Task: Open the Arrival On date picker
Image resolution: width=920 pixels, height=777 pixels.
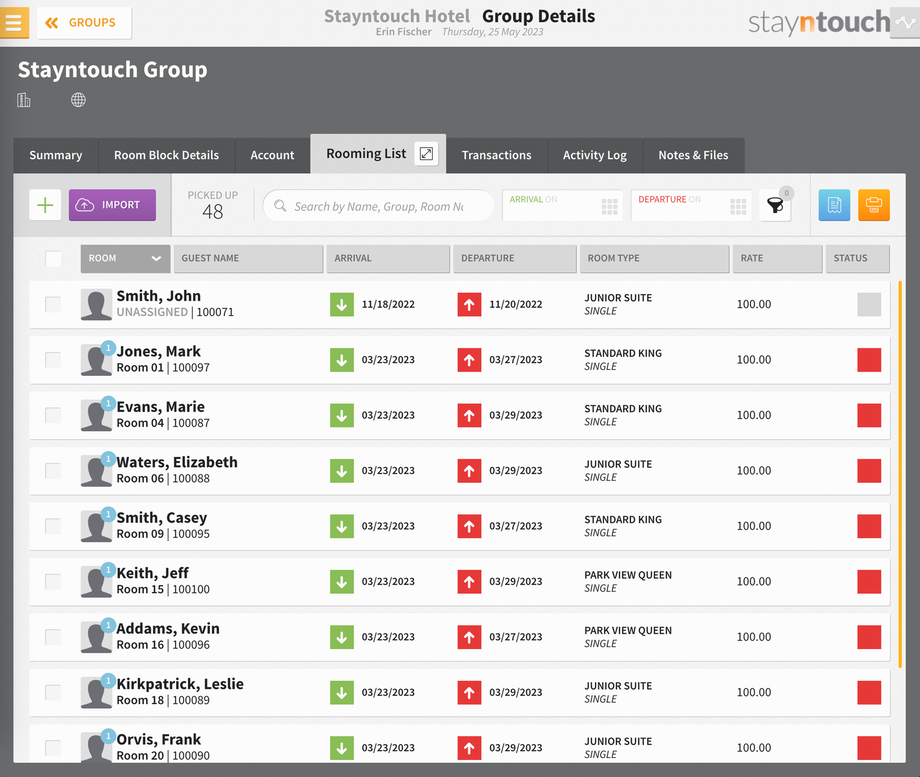Action: (563, 205)
